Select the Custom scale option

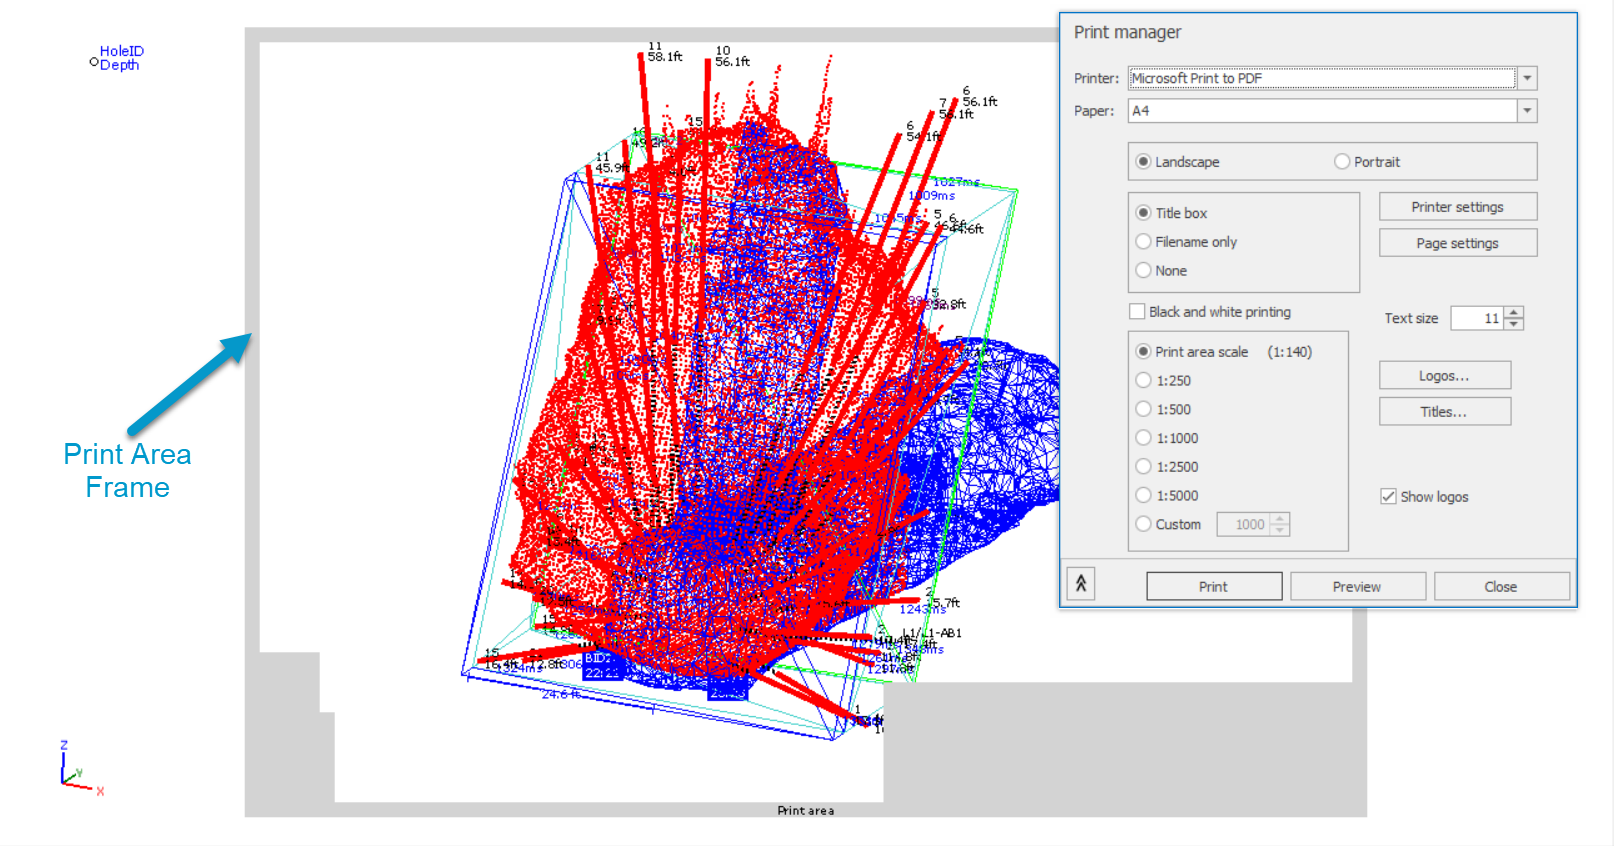tap(1169, 524)
